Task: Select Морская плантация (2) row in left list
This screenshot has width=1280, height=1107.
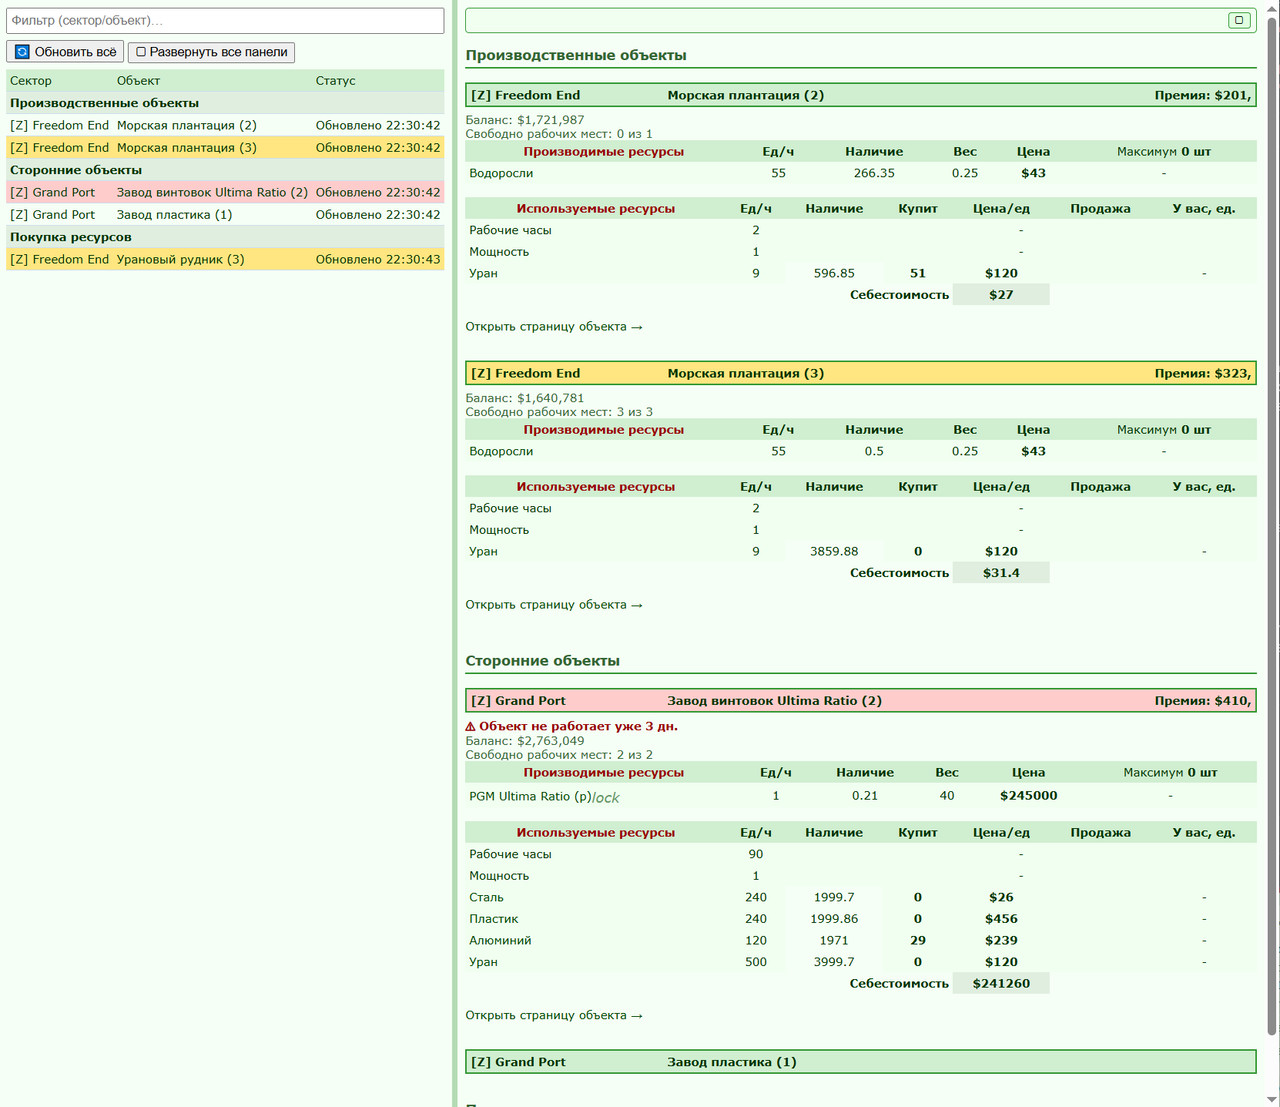Action: coord(225,126)
